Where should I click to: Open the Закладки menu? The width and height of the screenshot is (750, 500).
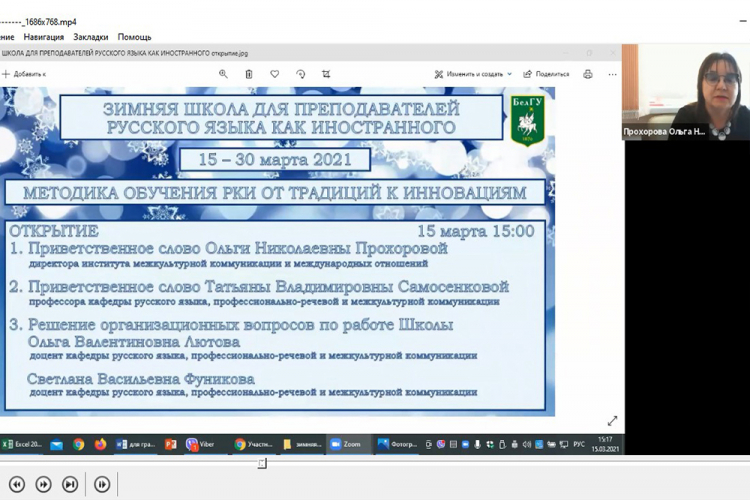(90, 37)
